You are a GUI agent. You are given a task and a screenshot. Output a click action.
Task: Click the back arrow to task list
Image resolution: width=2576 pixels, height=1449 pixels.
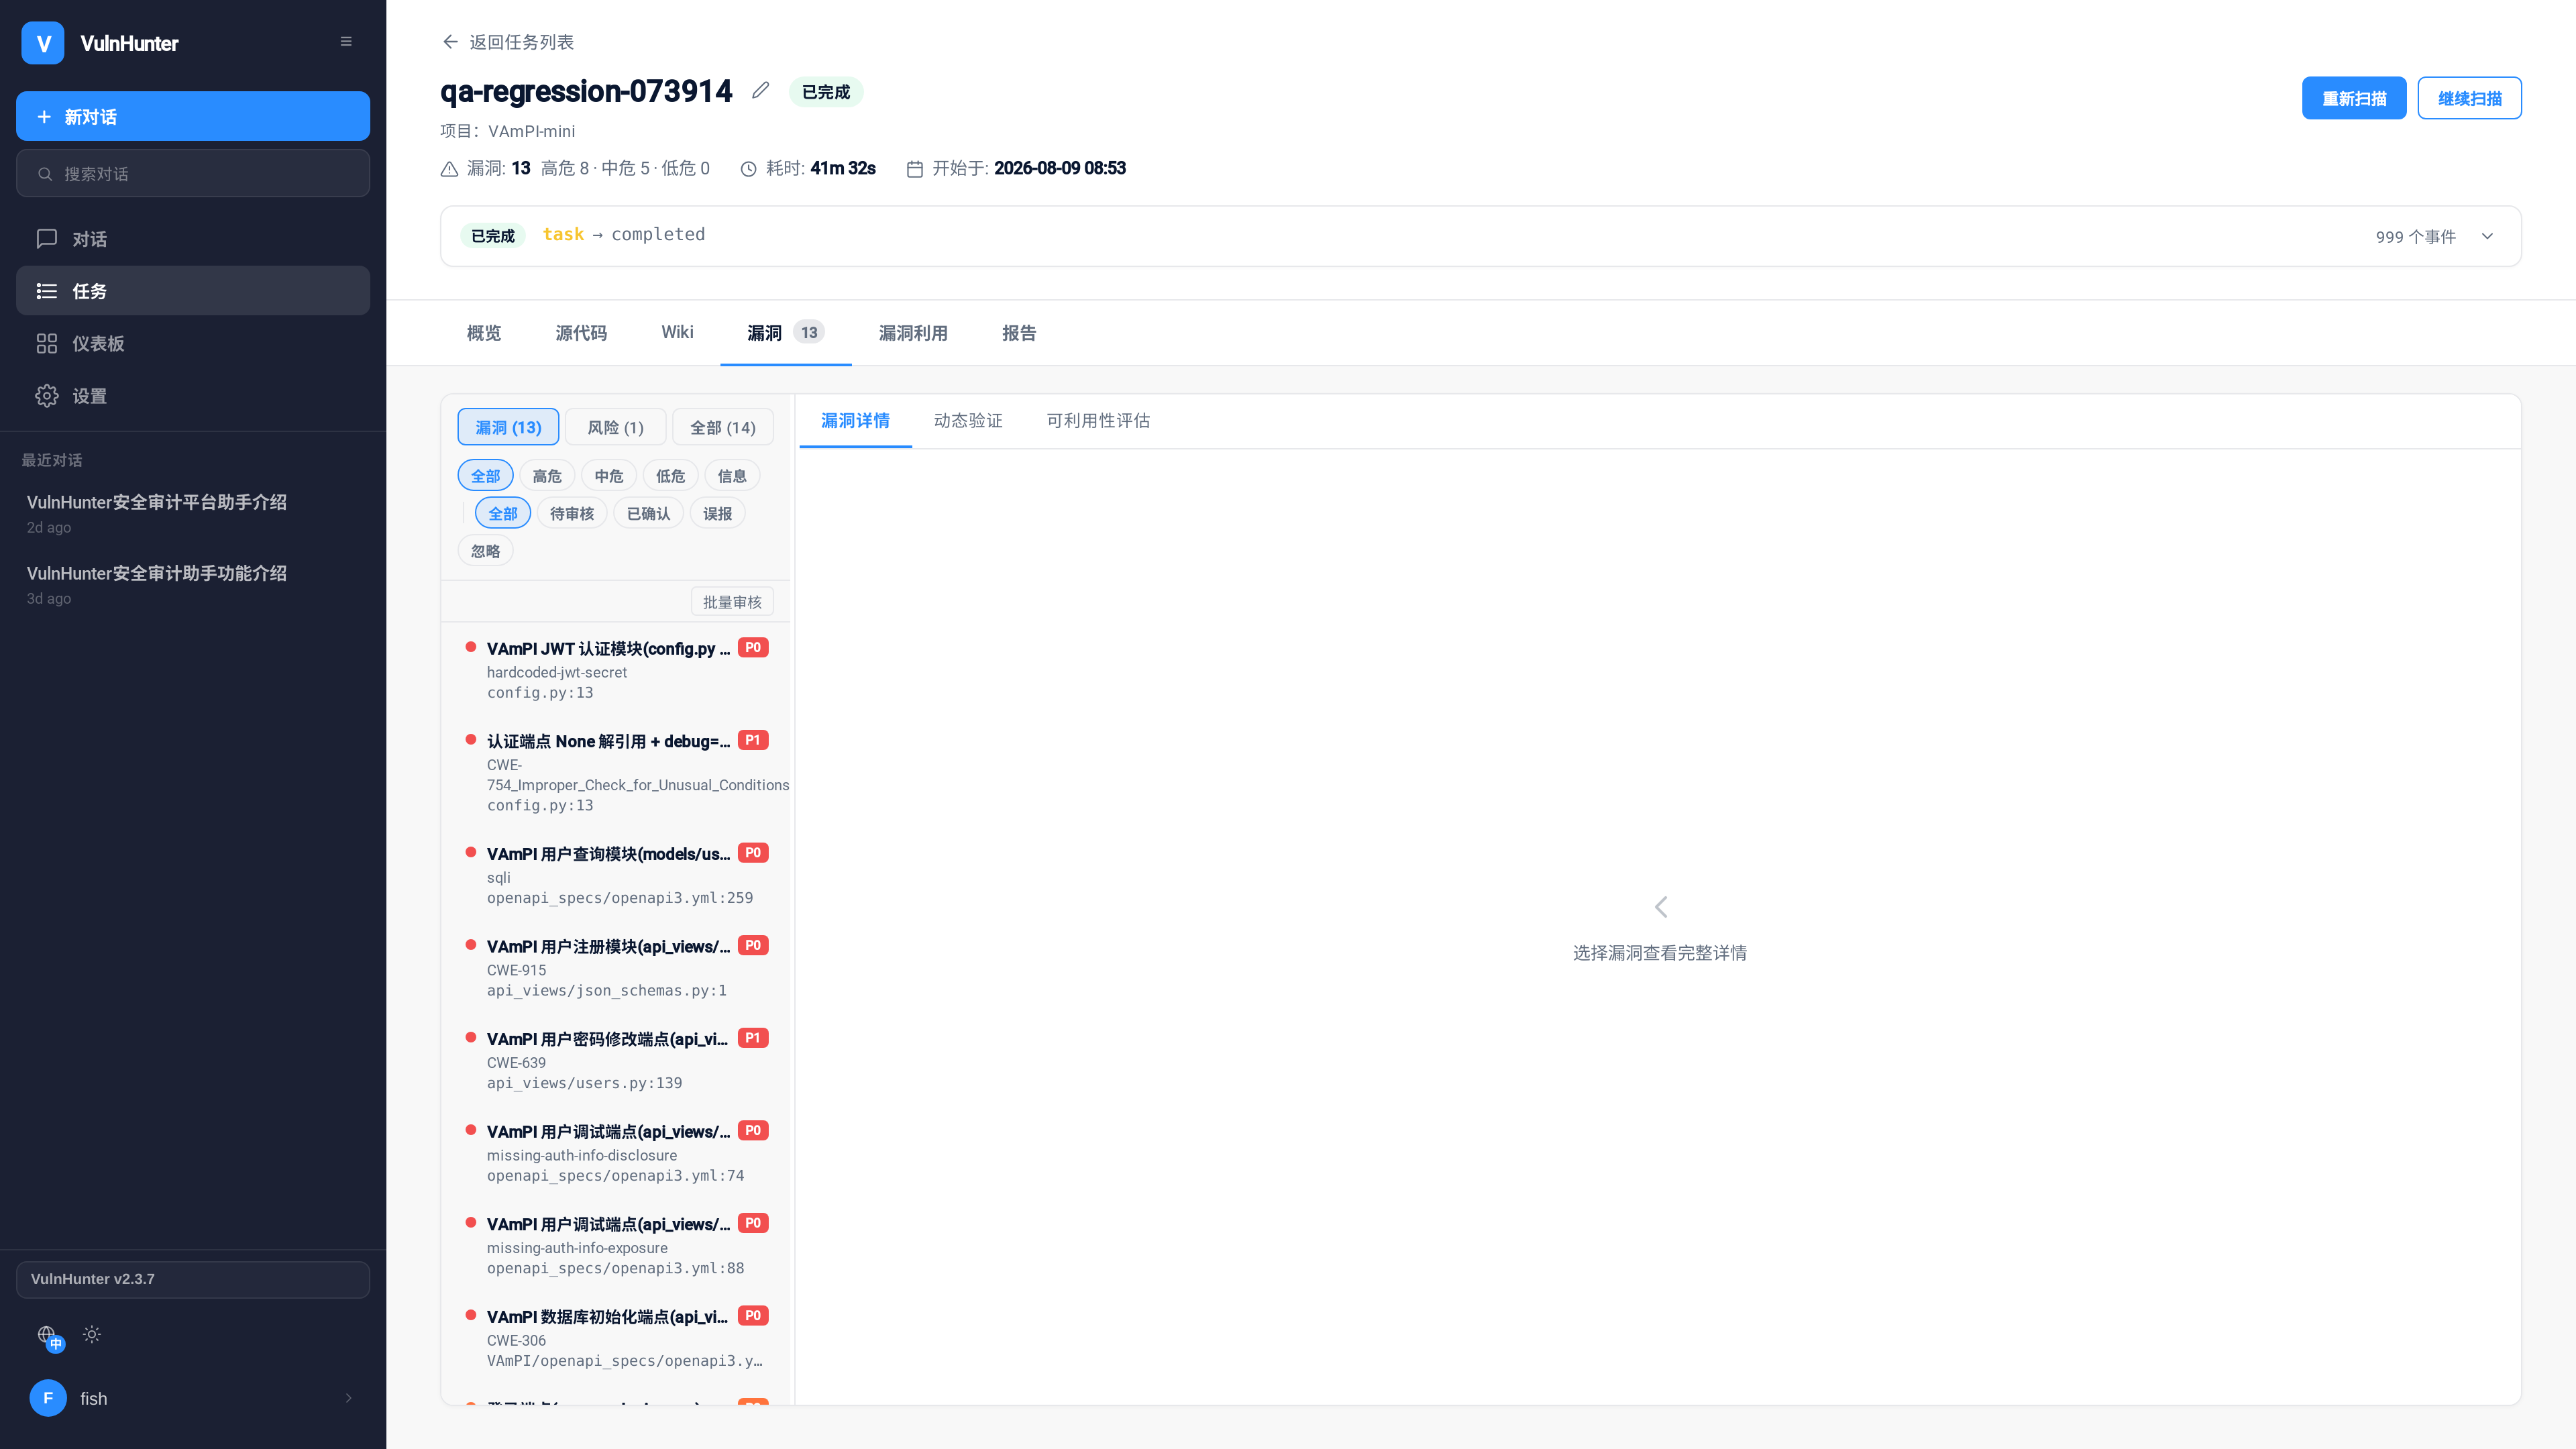(x=450, y=42)
